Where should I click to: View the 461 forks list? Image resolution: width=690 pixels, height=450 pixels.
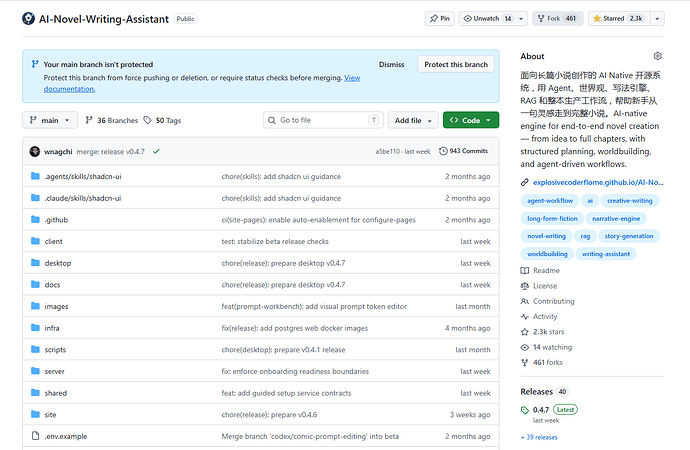(x=542, y=362)
